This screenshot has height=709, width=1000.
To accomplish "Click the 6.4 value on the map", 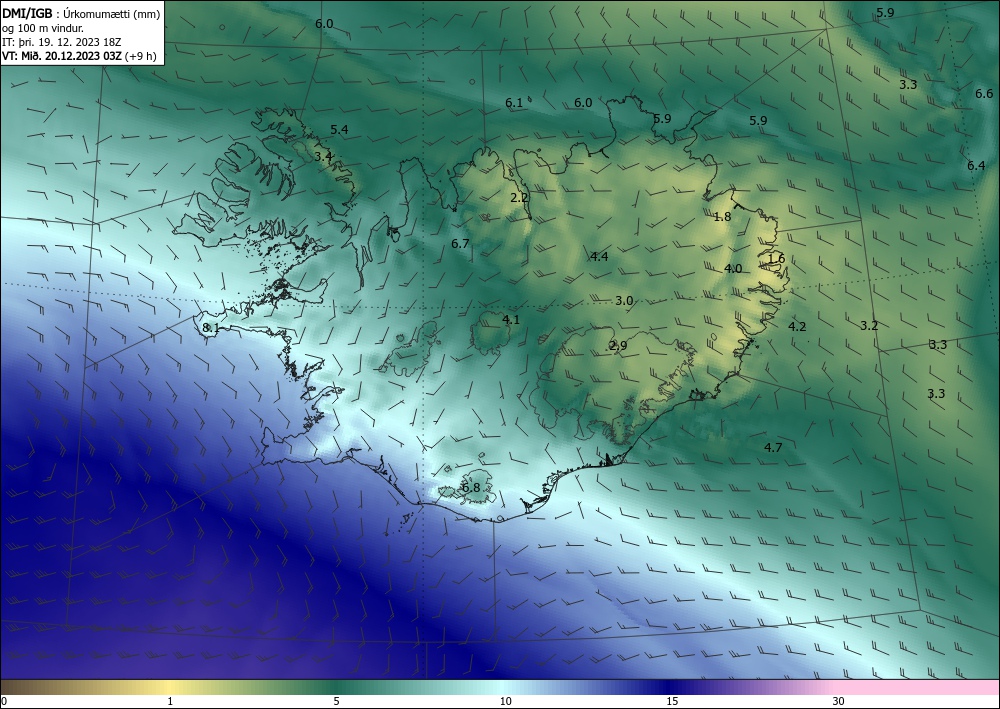I will pos(976,166).
